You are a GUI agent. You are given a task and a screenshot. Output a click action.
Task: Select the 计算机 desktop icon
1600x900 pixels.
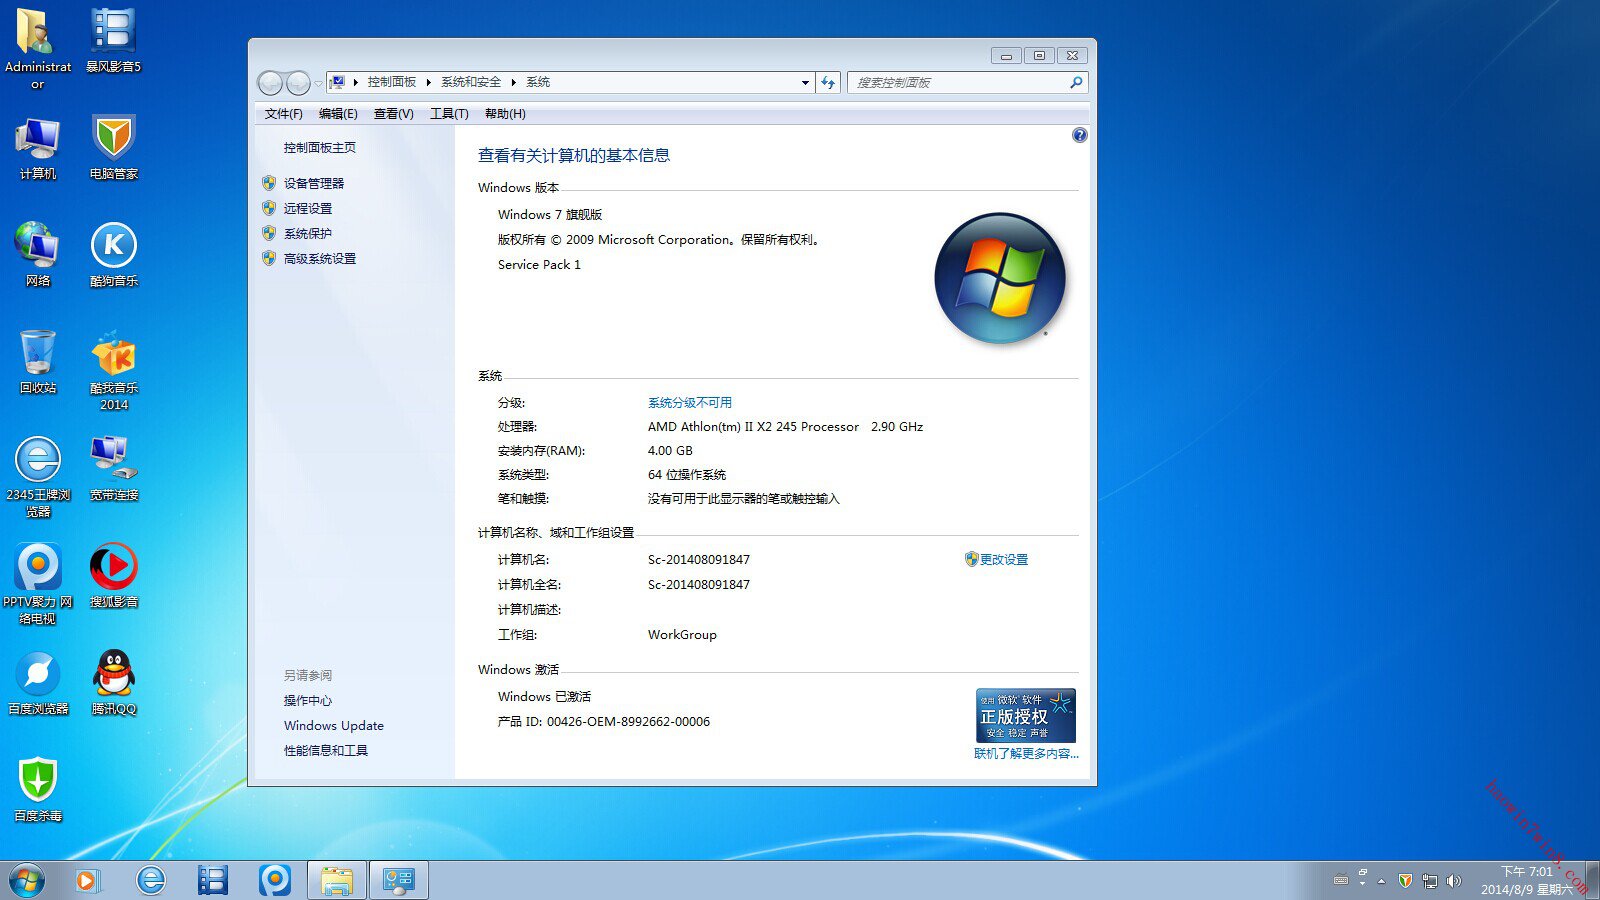pyautogui.click(x=38, y=147)
